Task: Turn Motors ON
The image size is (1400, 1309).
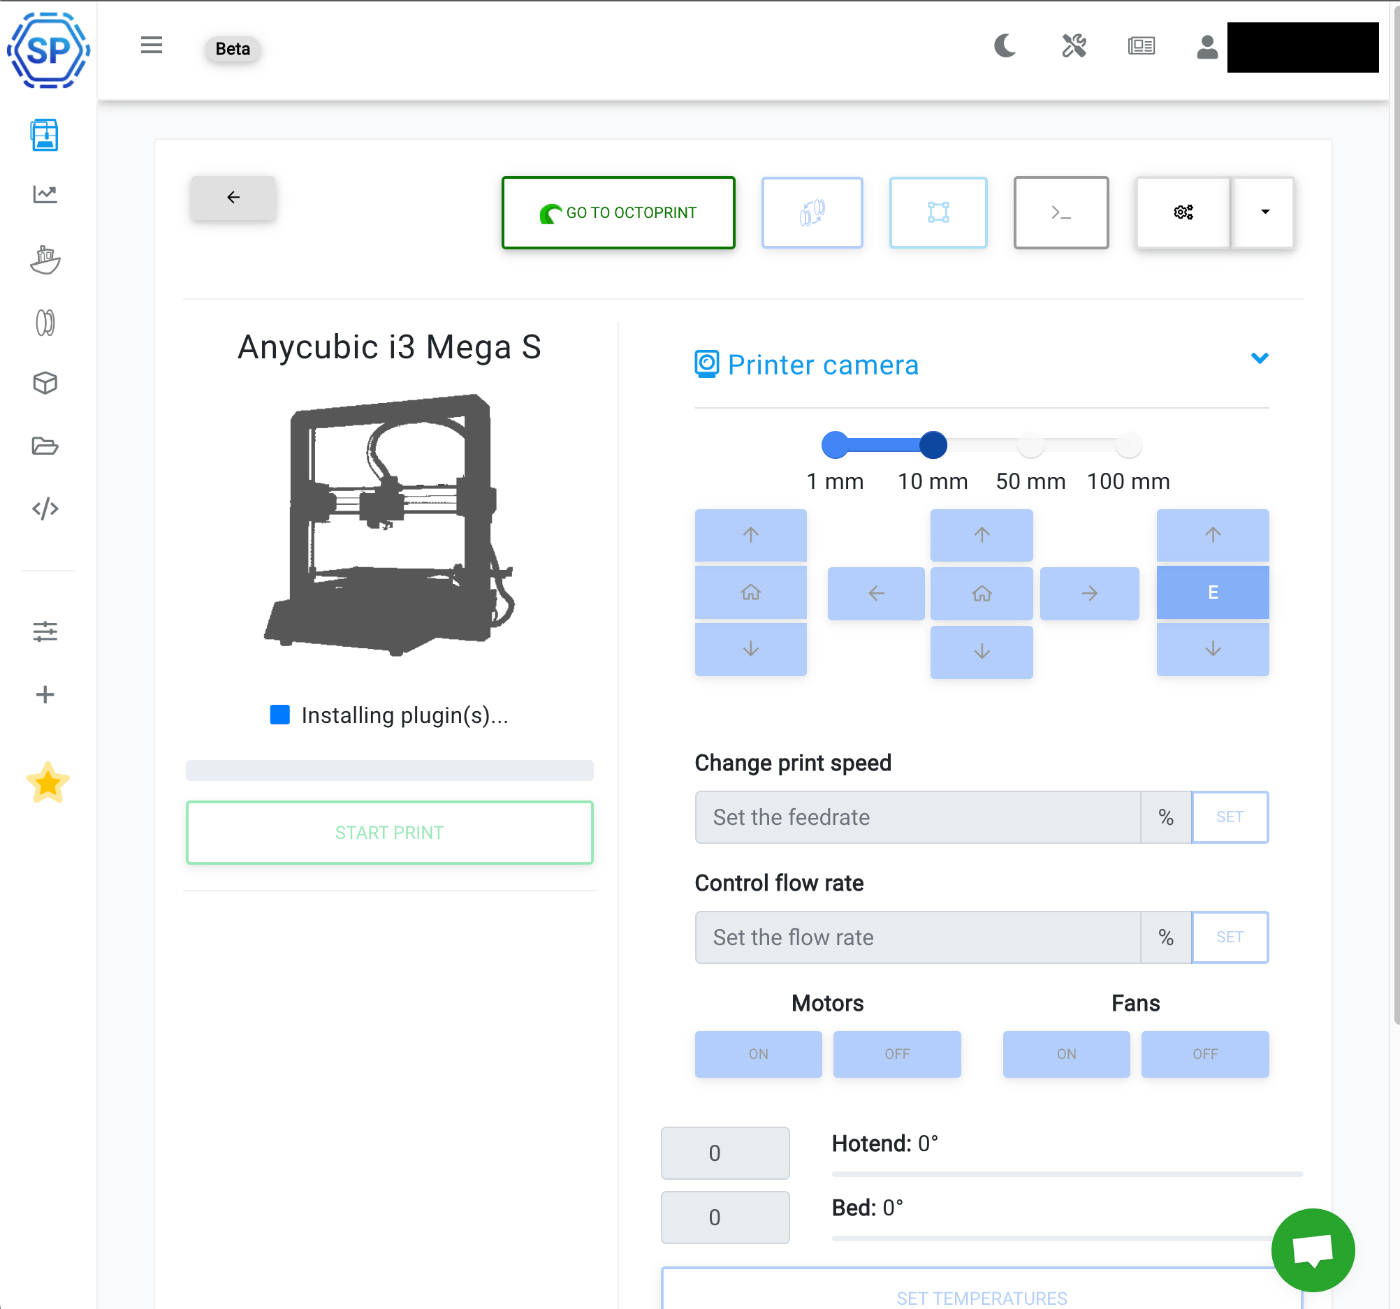Action: [x=758, y=1054]
